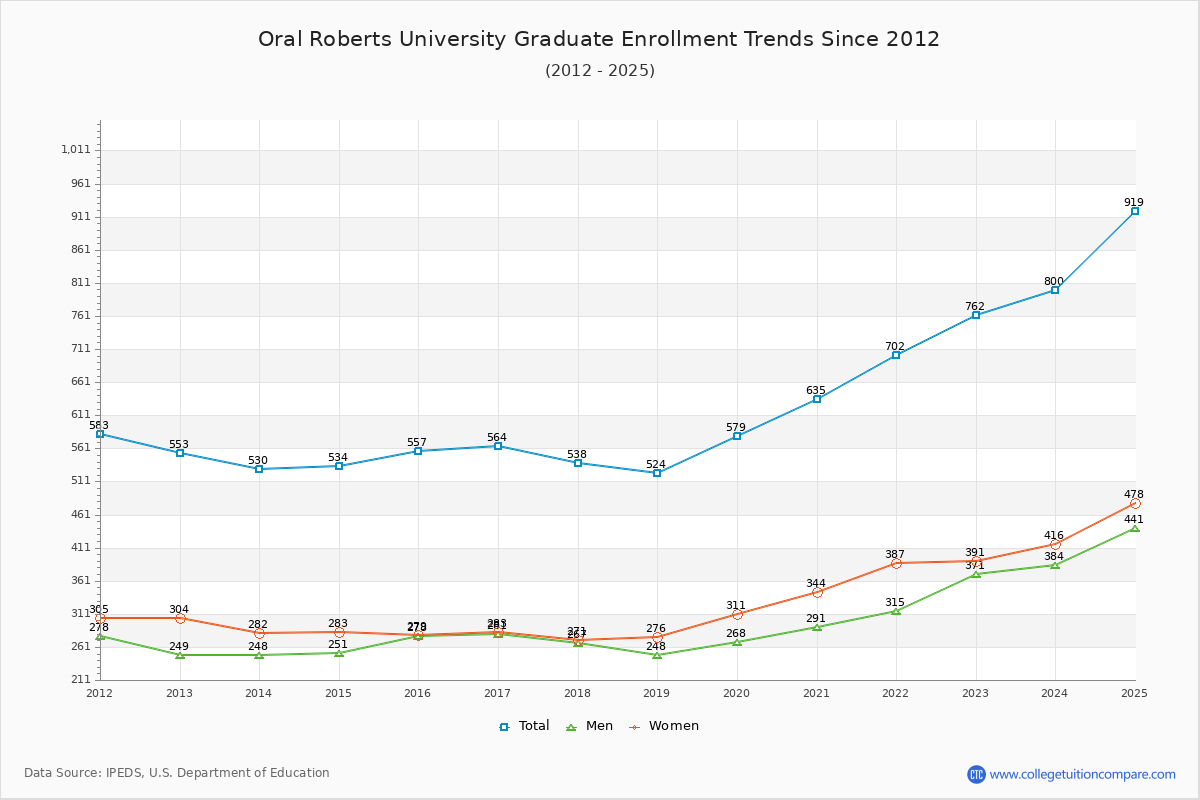Image resolution: width=1200 pixels, height=800 pixels.
Task: Select the 2022 Total data point 702
Action: coord(896,355)
